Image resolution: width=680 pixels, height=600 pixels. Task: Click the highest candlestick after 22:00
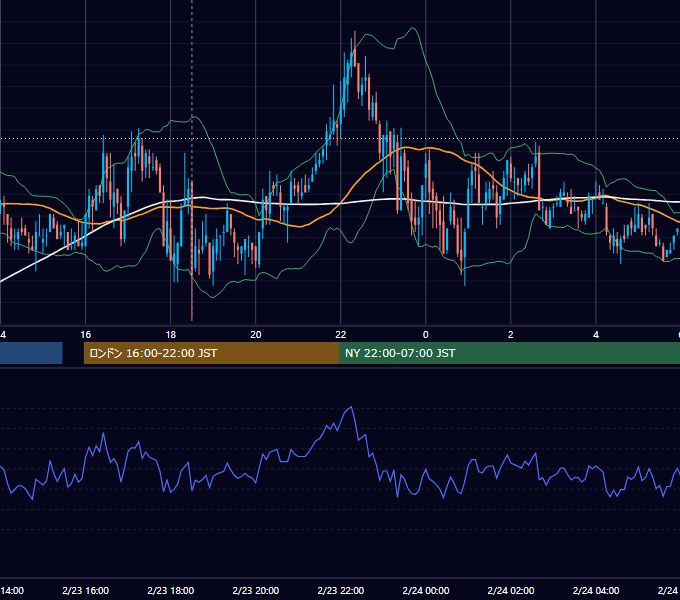[x=355, y=49]
